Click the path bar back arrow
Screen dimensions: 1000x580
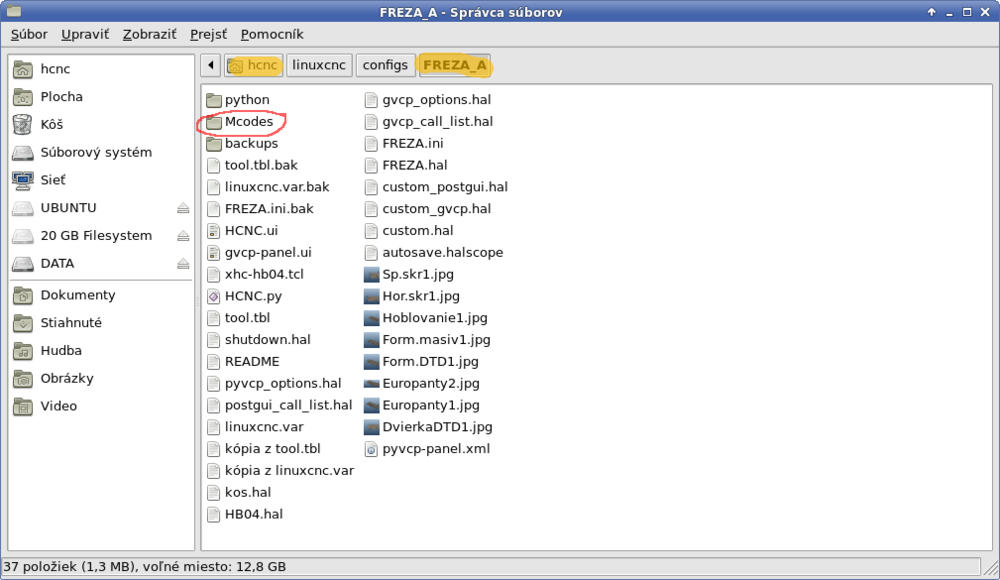pyautogui.click(x=210, y=65)
